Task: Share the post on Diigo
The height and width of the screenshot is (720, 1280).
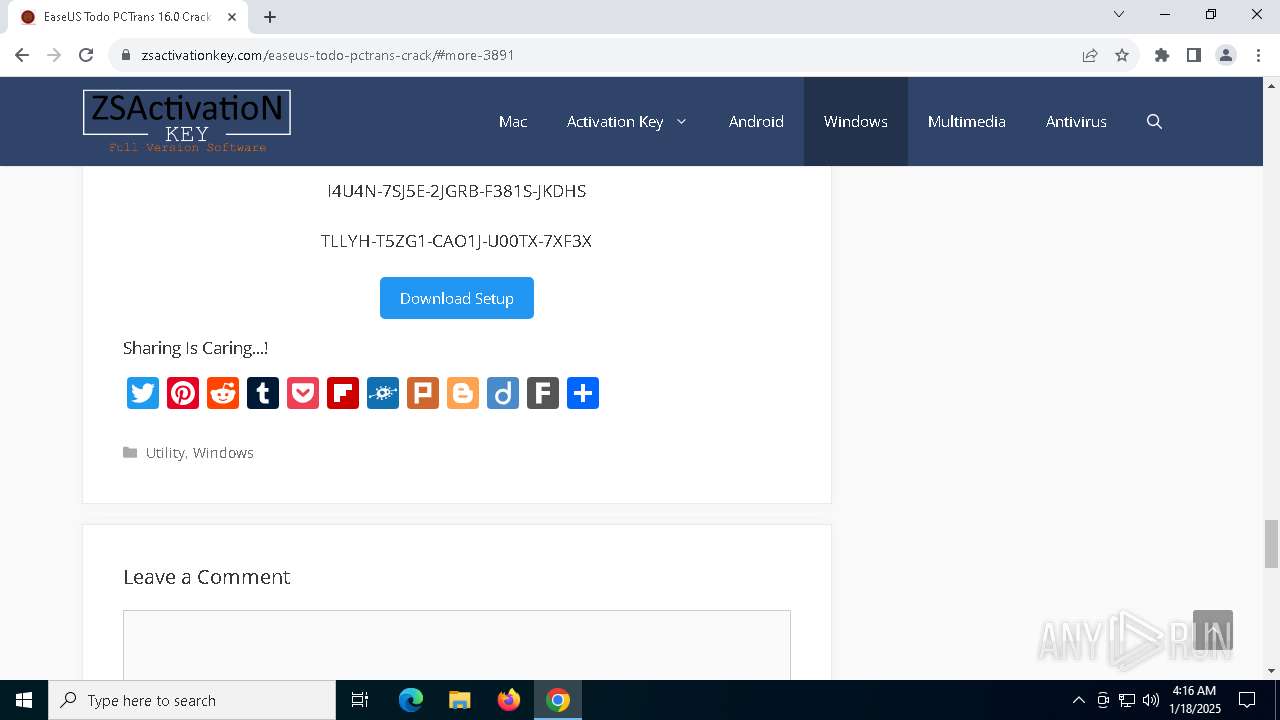Action: [503, 393]
